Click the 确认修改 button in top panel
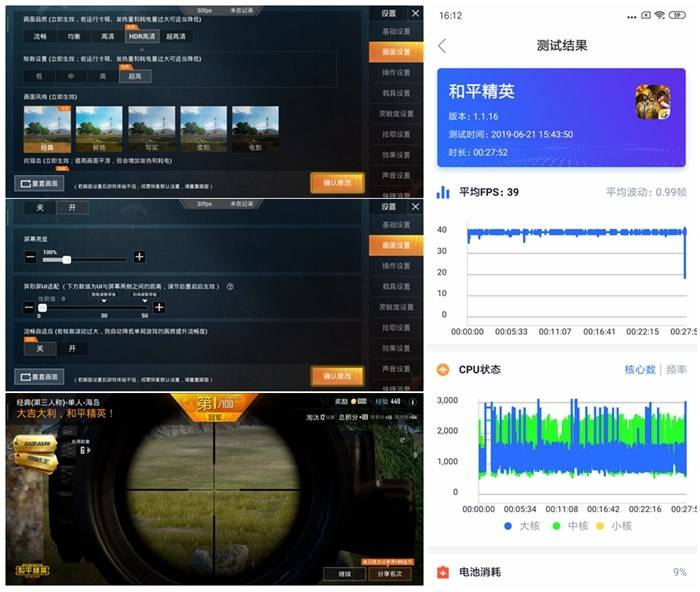This screenshot has height=592, width=700. pos(338,183)
